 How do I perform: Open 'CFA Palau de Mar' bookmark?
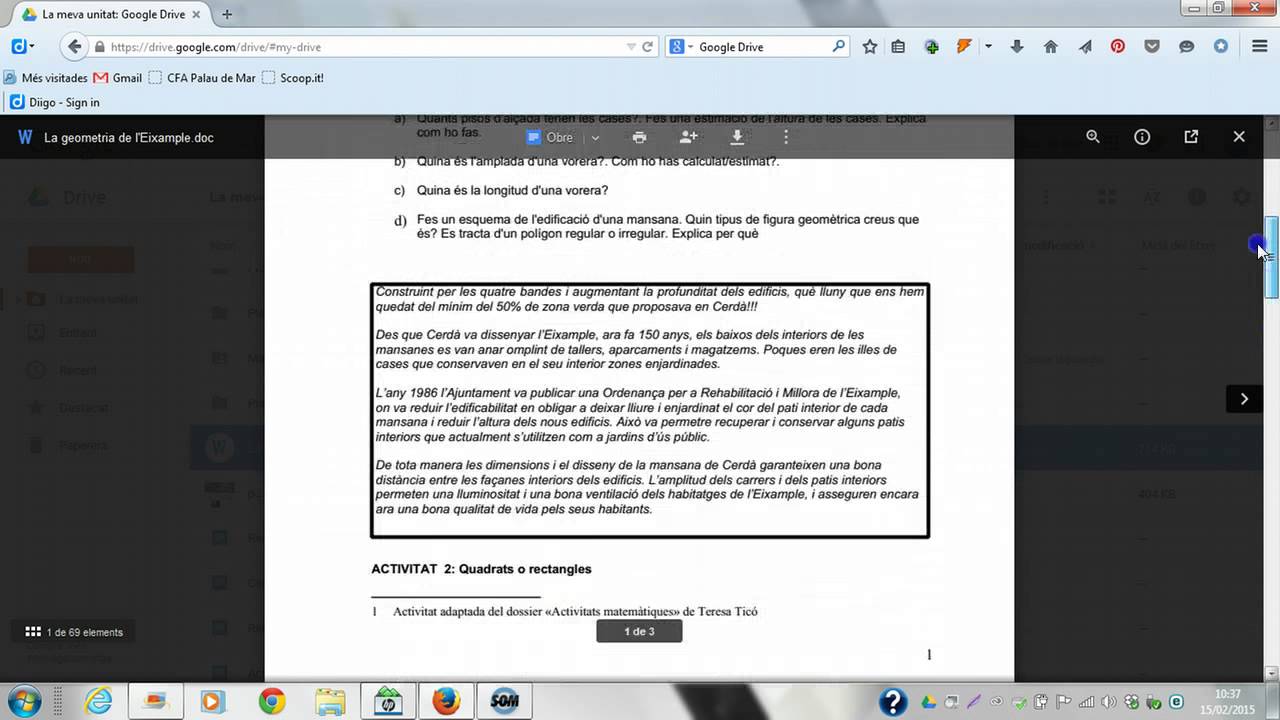pos(202,77)
